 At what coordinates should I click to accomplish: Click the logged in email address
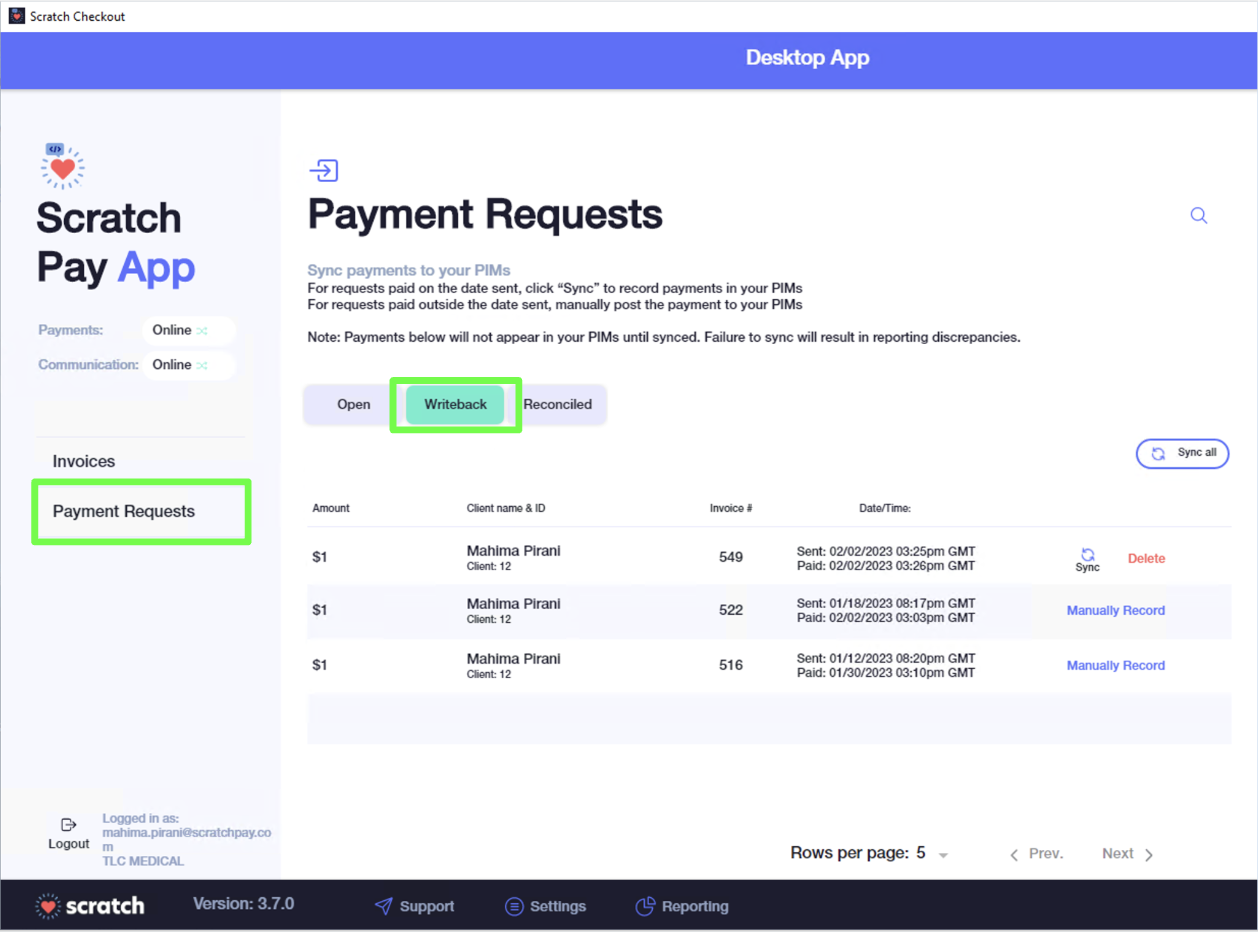point(186,839)
